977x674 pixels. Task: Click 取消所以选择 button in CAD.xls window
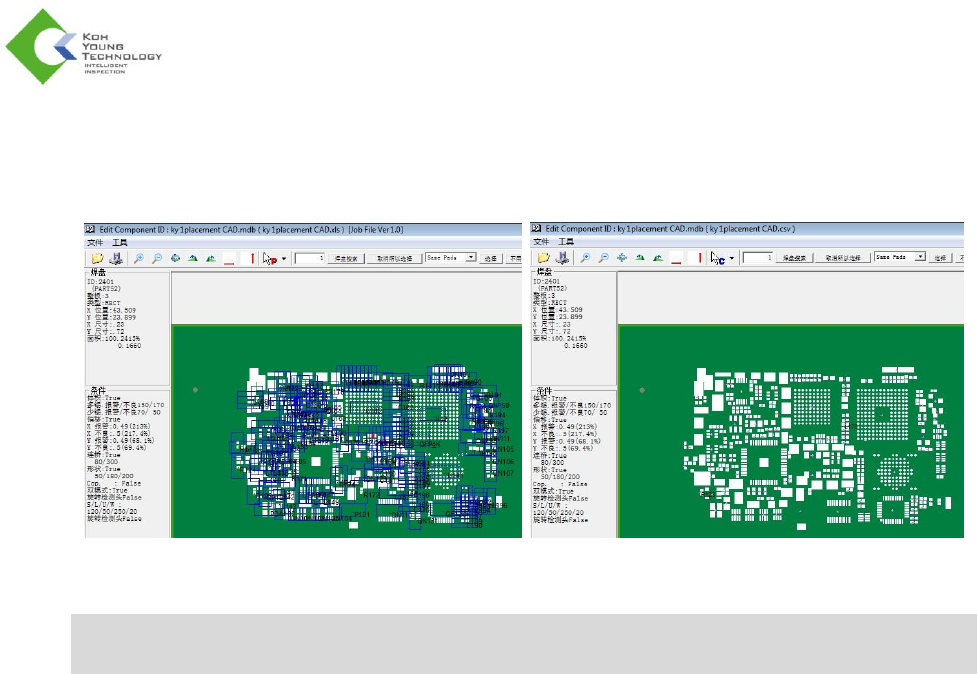coord(394,259)
